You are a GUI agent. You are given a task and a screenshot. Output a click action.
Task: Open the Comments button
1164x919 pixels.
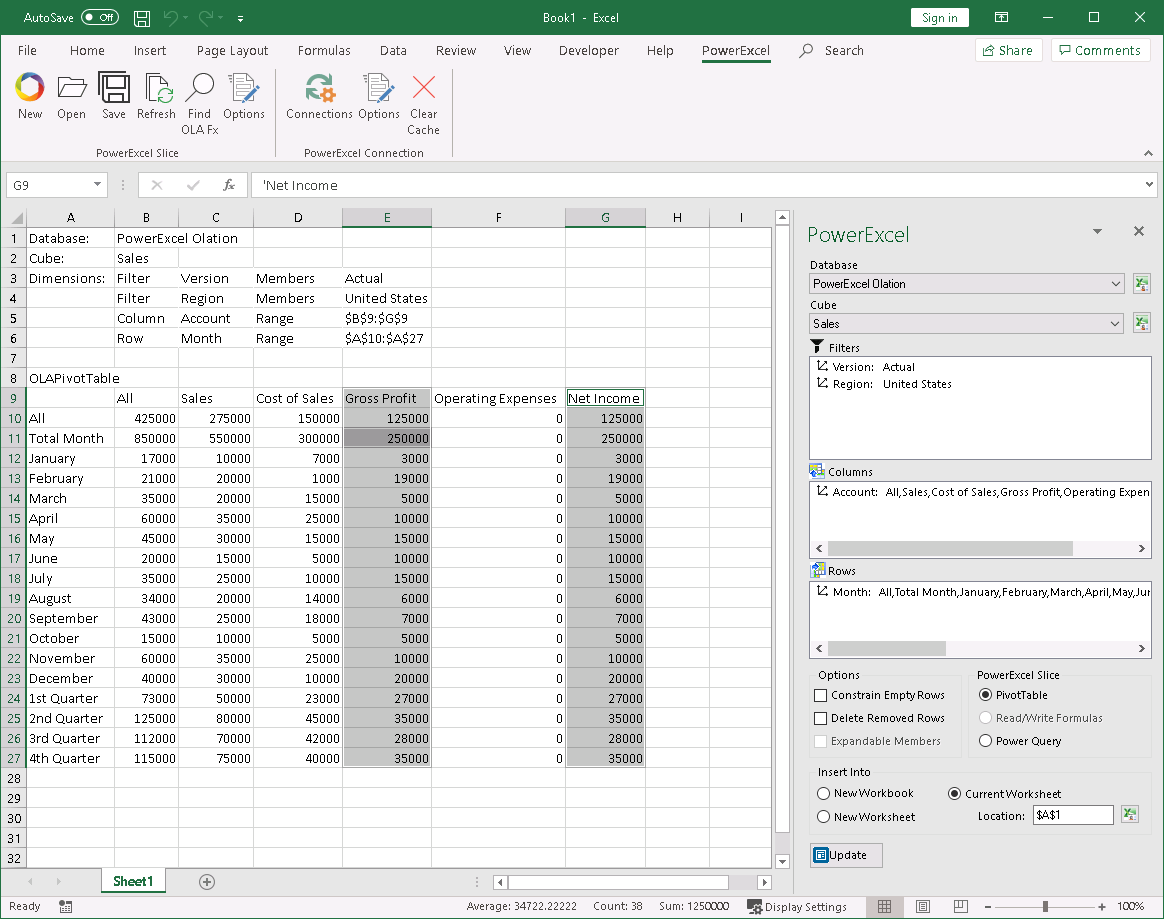coord(1100,50)
